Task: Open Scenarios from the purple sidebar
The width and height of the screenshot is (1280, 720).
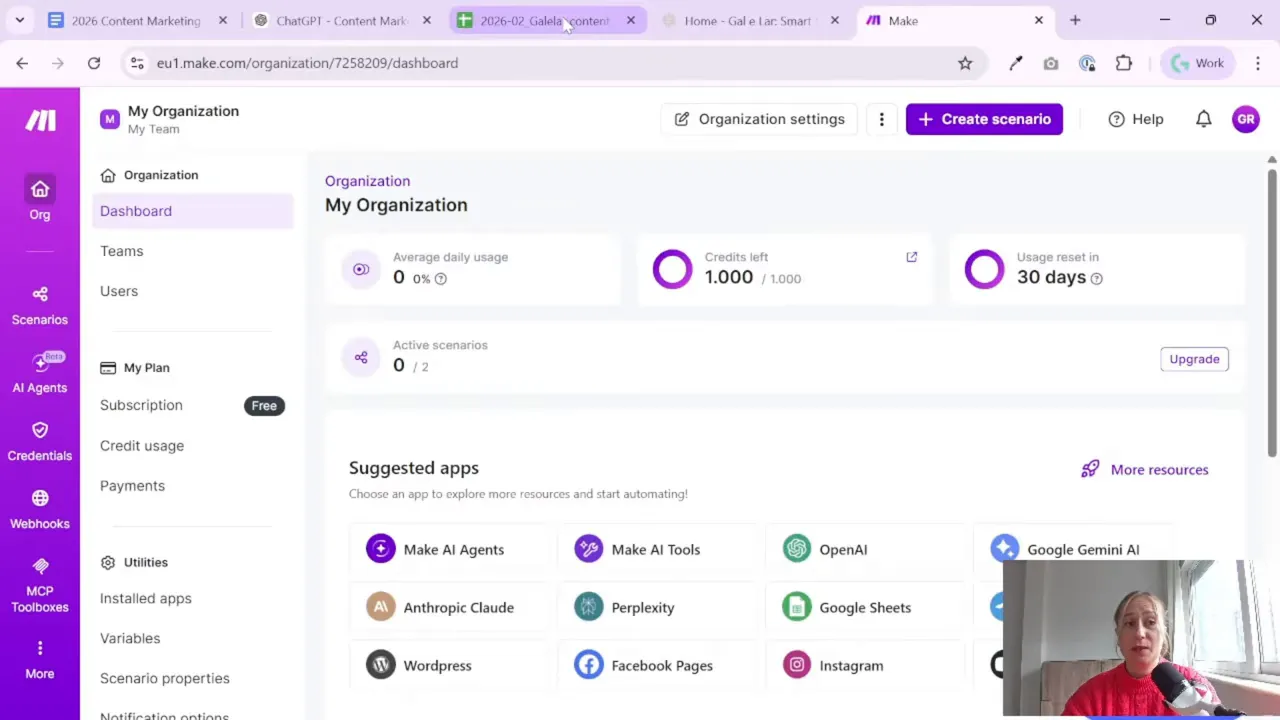Action: [40, 305]
